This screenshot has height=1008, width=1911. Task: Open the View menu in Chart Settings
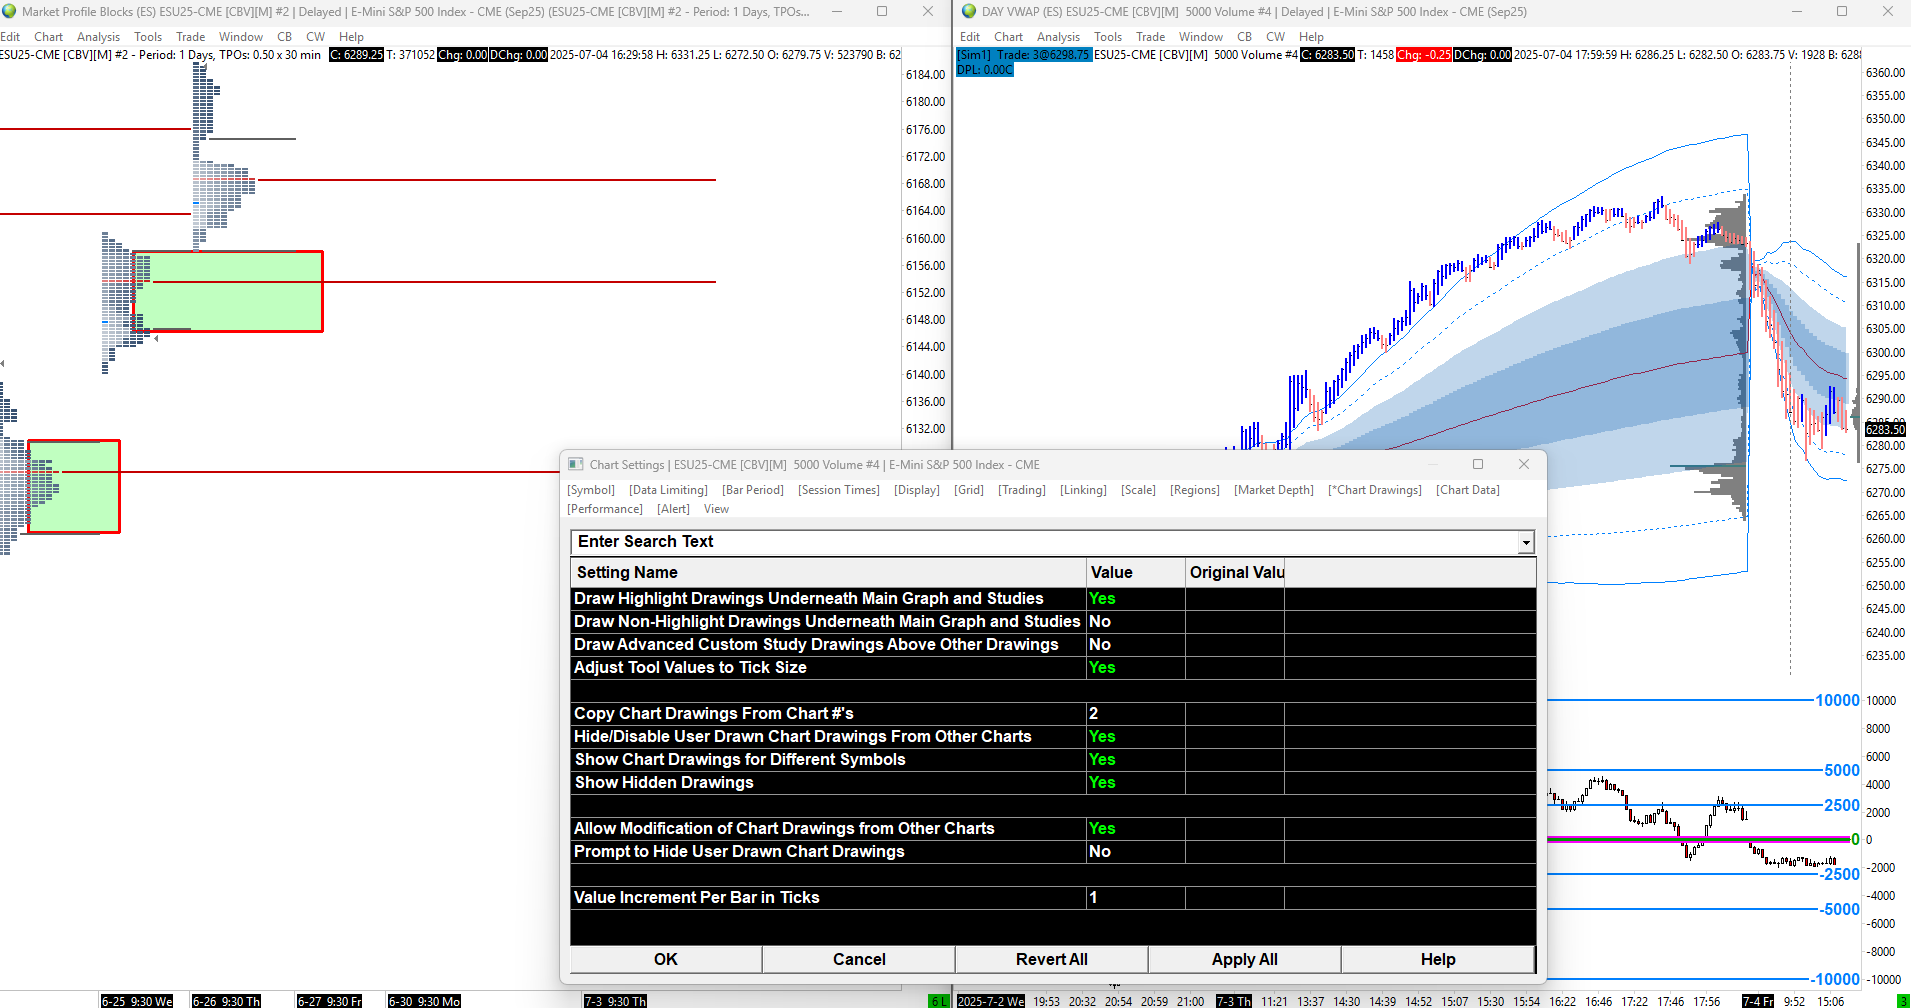click(716, 509)
